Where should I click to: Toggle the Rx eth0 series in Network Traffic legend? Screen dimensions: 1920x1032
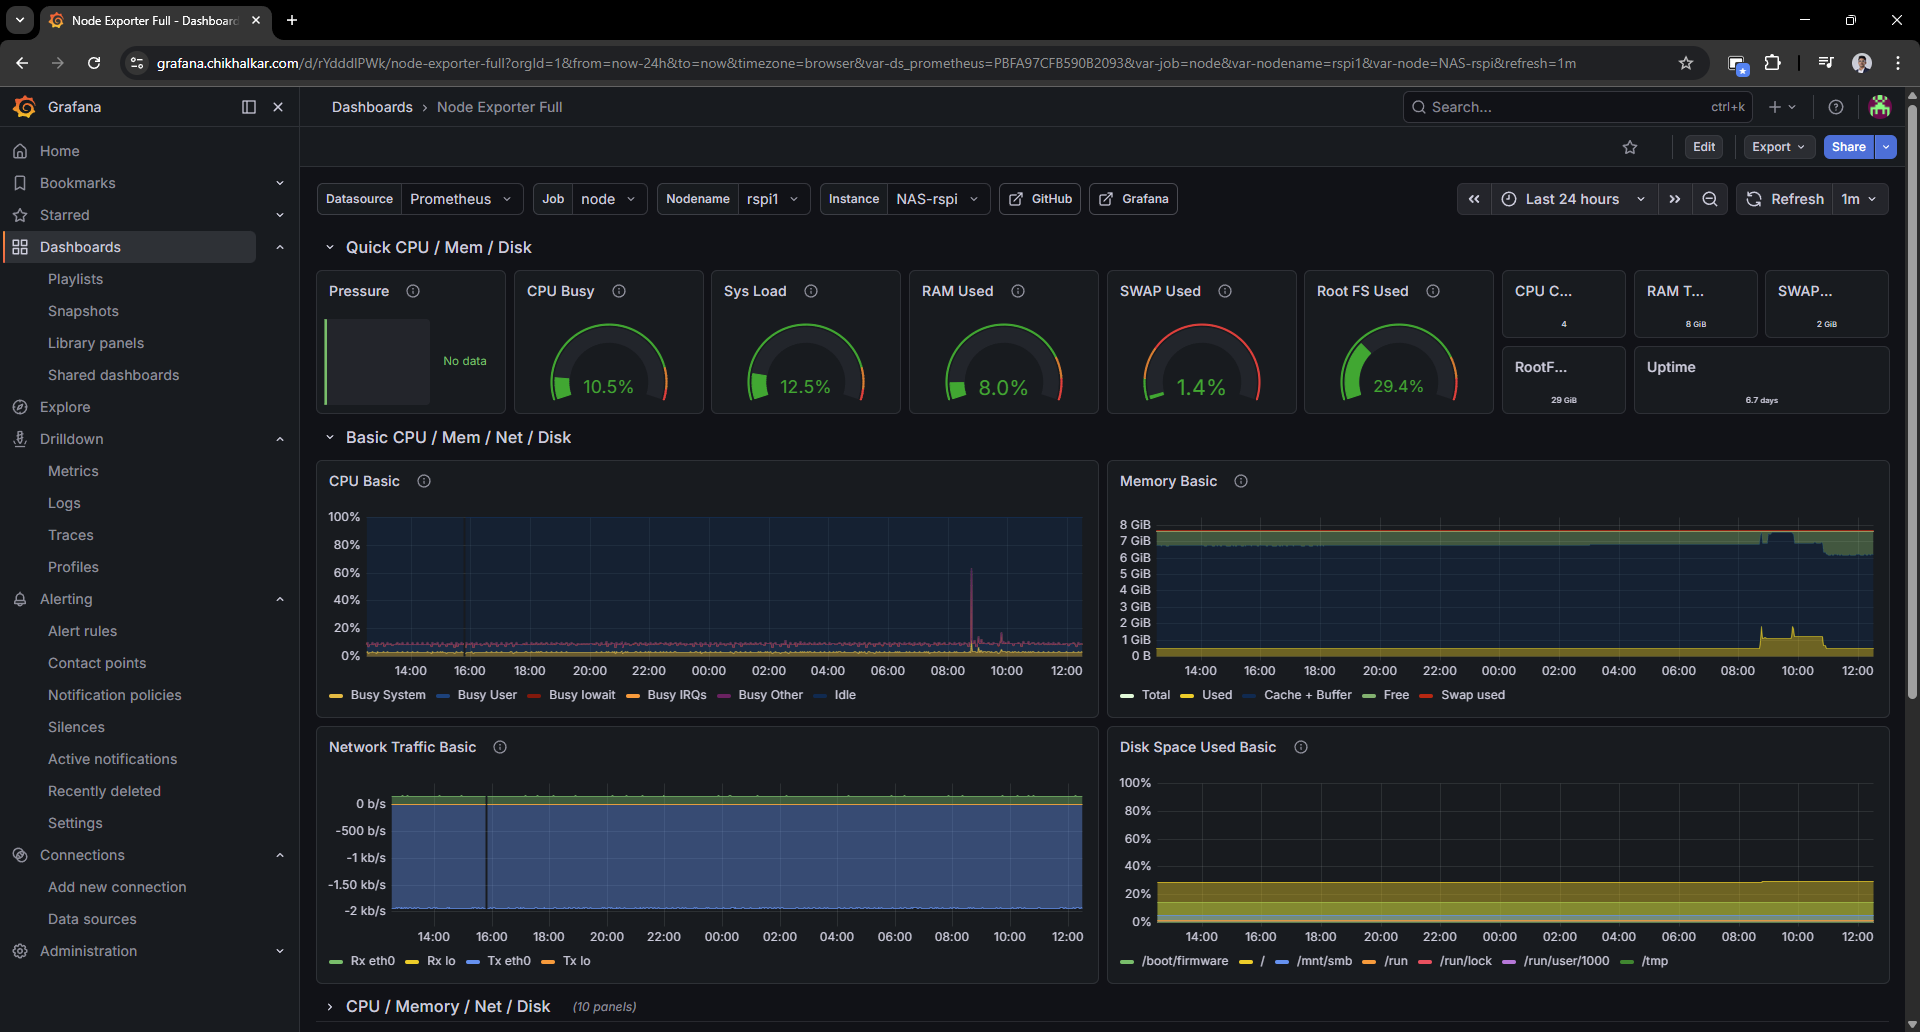pyautogui.click(x=372, y=961)
